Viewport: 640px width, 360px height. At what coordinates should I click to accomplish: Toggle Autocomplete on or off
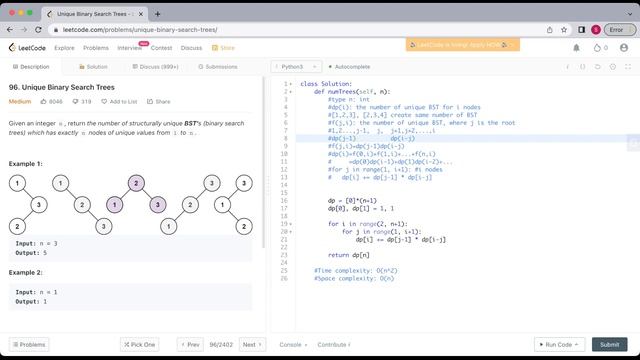click(349, 67)
